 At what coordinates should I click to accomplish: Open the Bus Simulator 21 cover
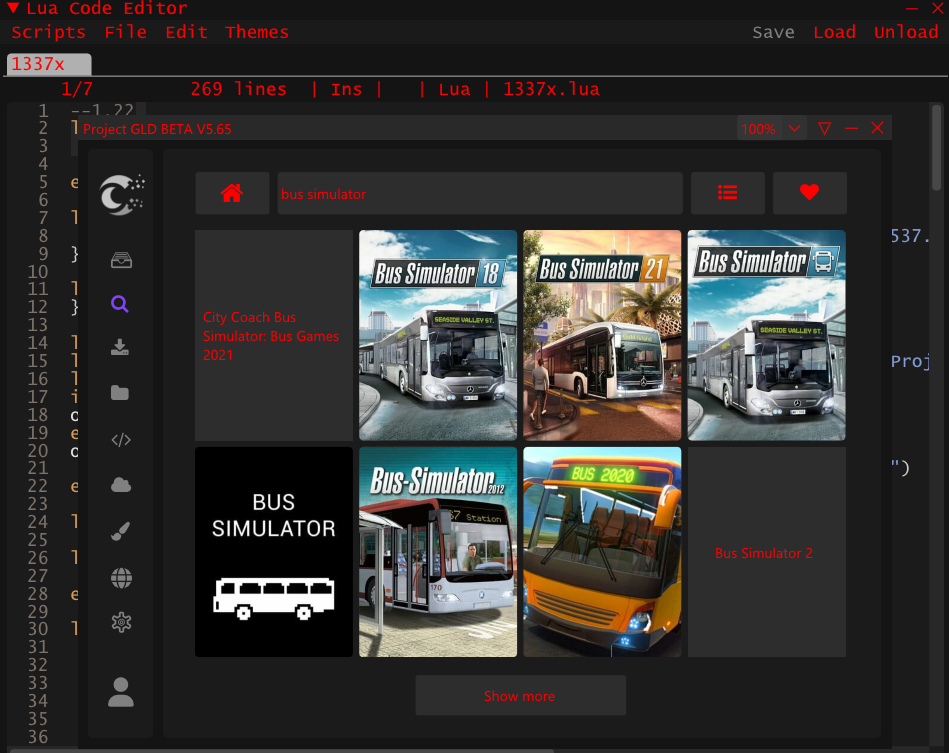(x=602, y=335)
